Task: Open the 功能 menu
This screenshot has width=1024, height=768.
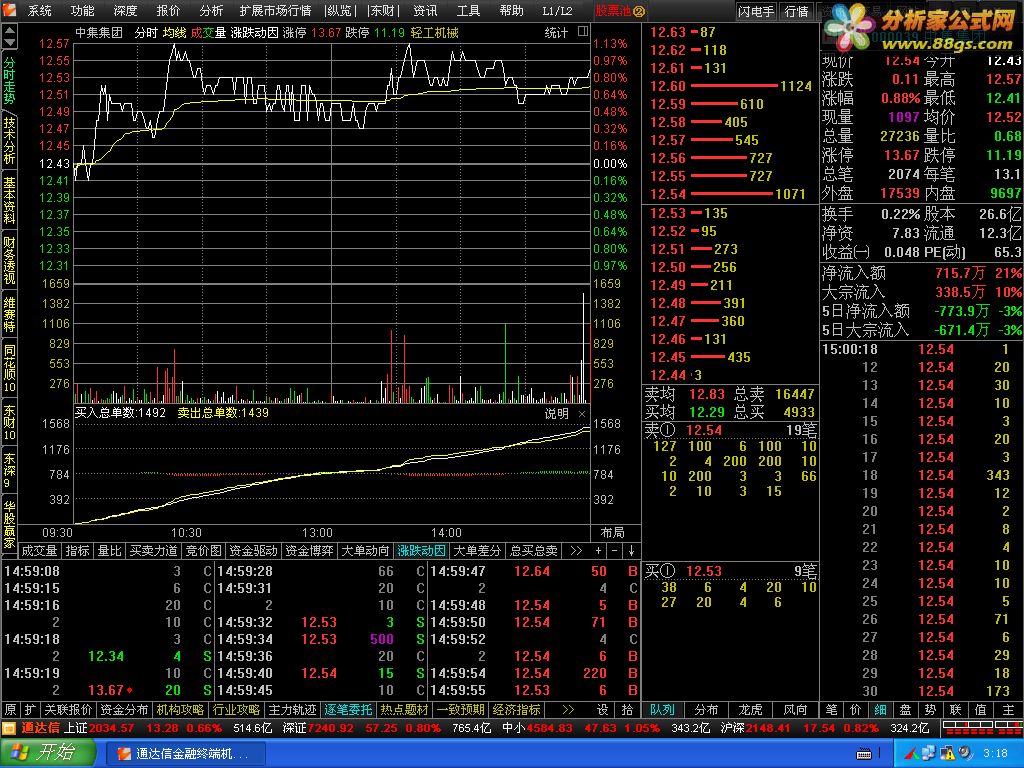Action: point(82,10)
